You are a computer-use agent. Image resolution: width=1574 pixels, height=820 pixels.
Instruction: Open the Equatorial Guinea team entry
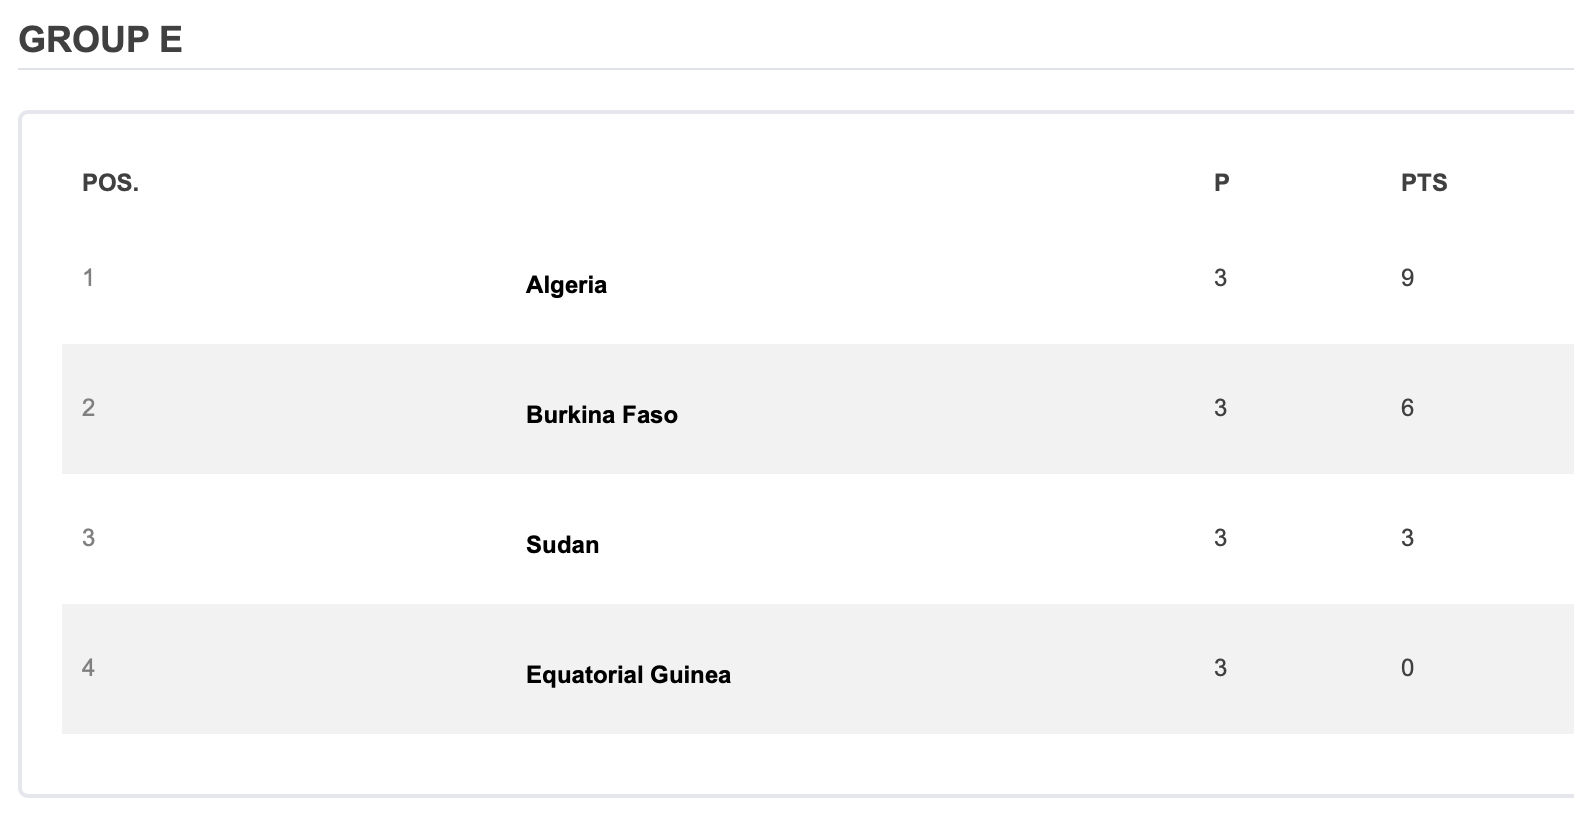tap(628, 675)
